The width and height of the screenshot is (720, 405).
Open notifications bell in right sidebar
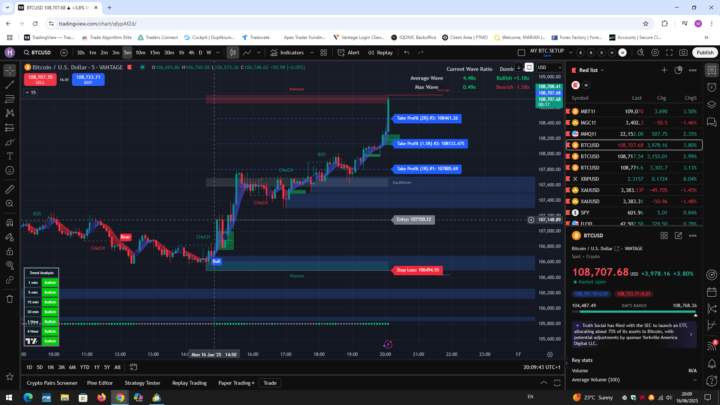712,364
